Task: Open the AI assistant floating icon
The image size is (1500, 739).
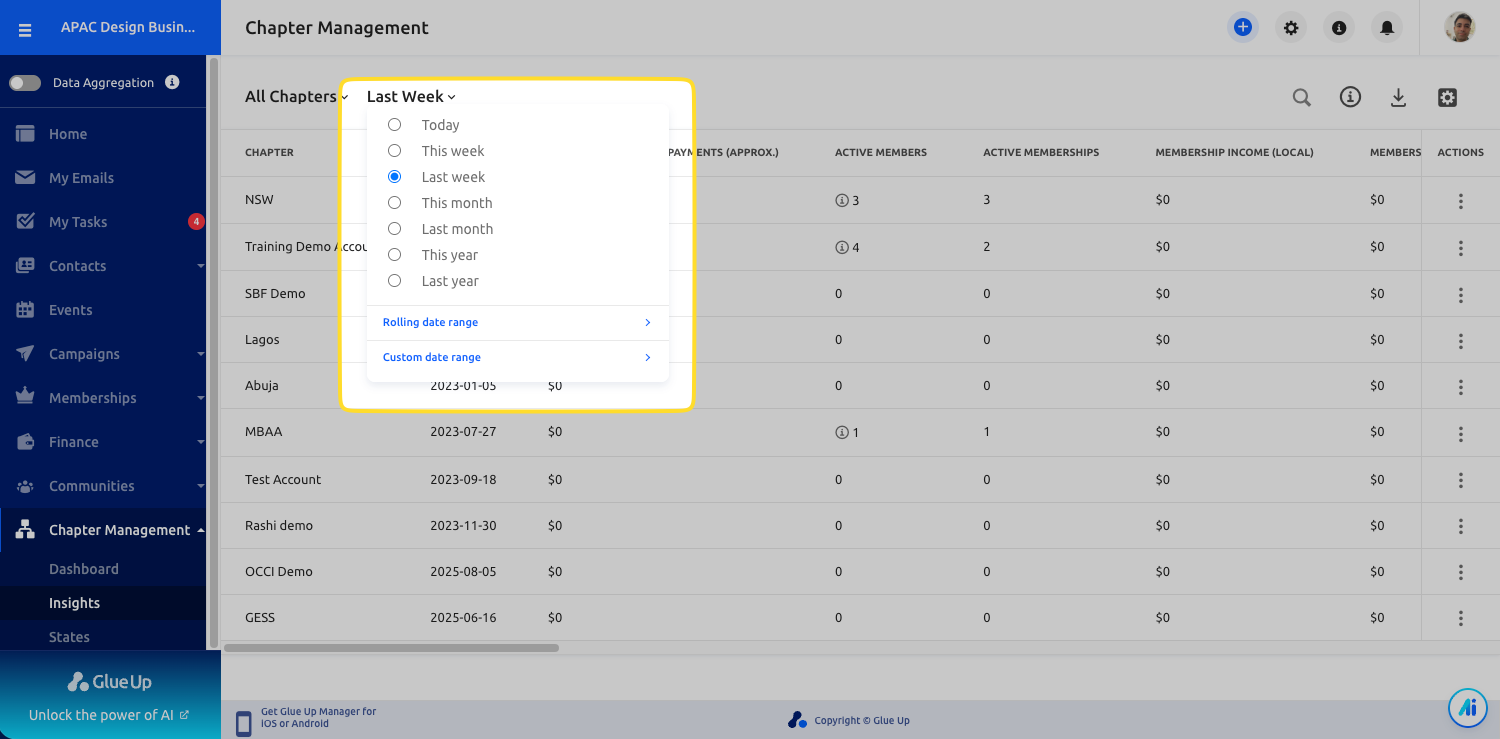Action: [1468, 707]
